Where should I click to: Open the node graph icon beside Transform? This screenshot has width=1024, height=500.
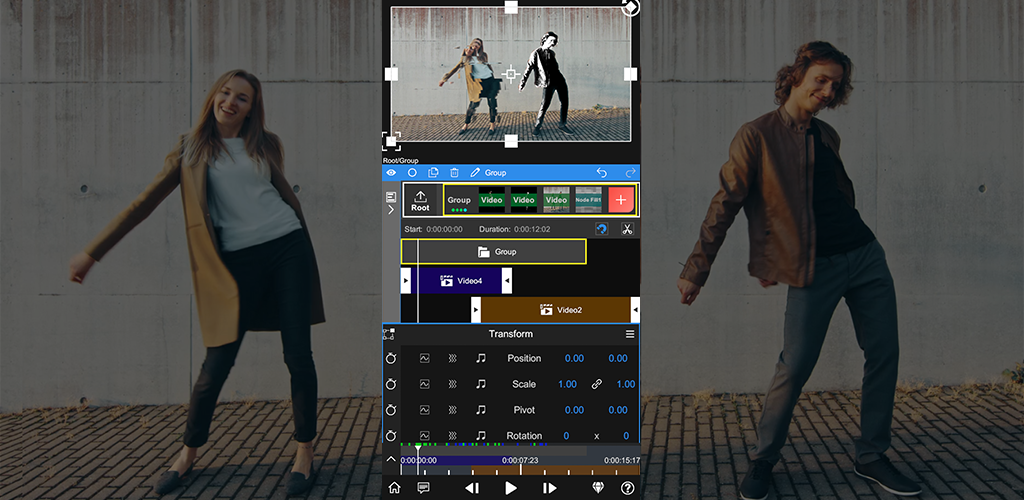click(389, 334)
